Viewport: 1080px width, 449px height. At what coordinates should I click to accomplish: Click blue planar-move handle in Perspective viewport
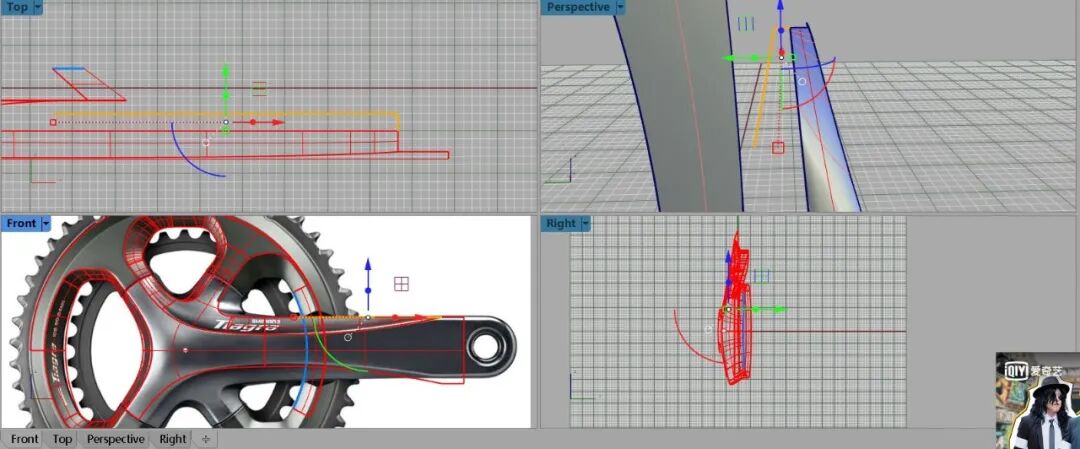coord(746,24)
